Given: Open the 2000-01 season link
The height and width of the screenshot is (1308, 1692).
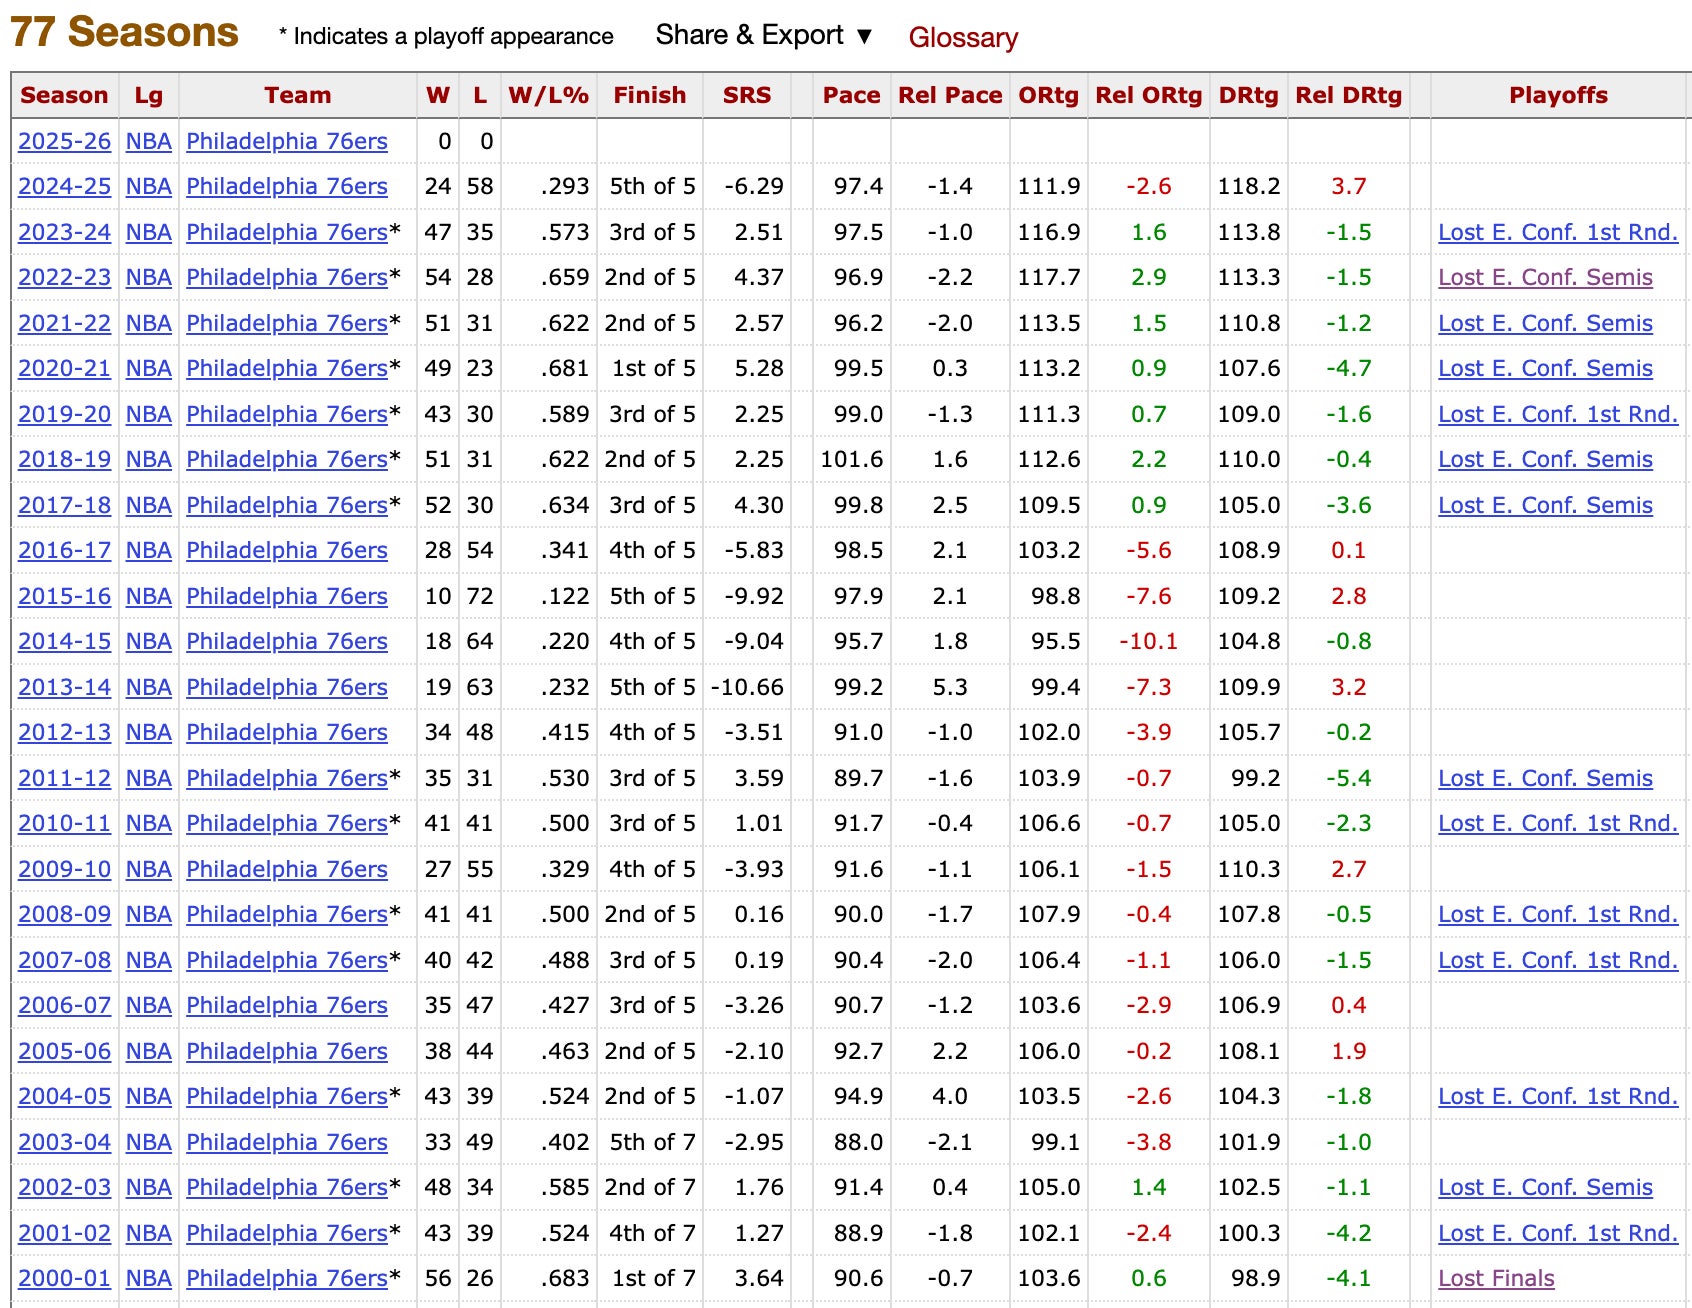Looking at the screenshot, I should 64,1279.
